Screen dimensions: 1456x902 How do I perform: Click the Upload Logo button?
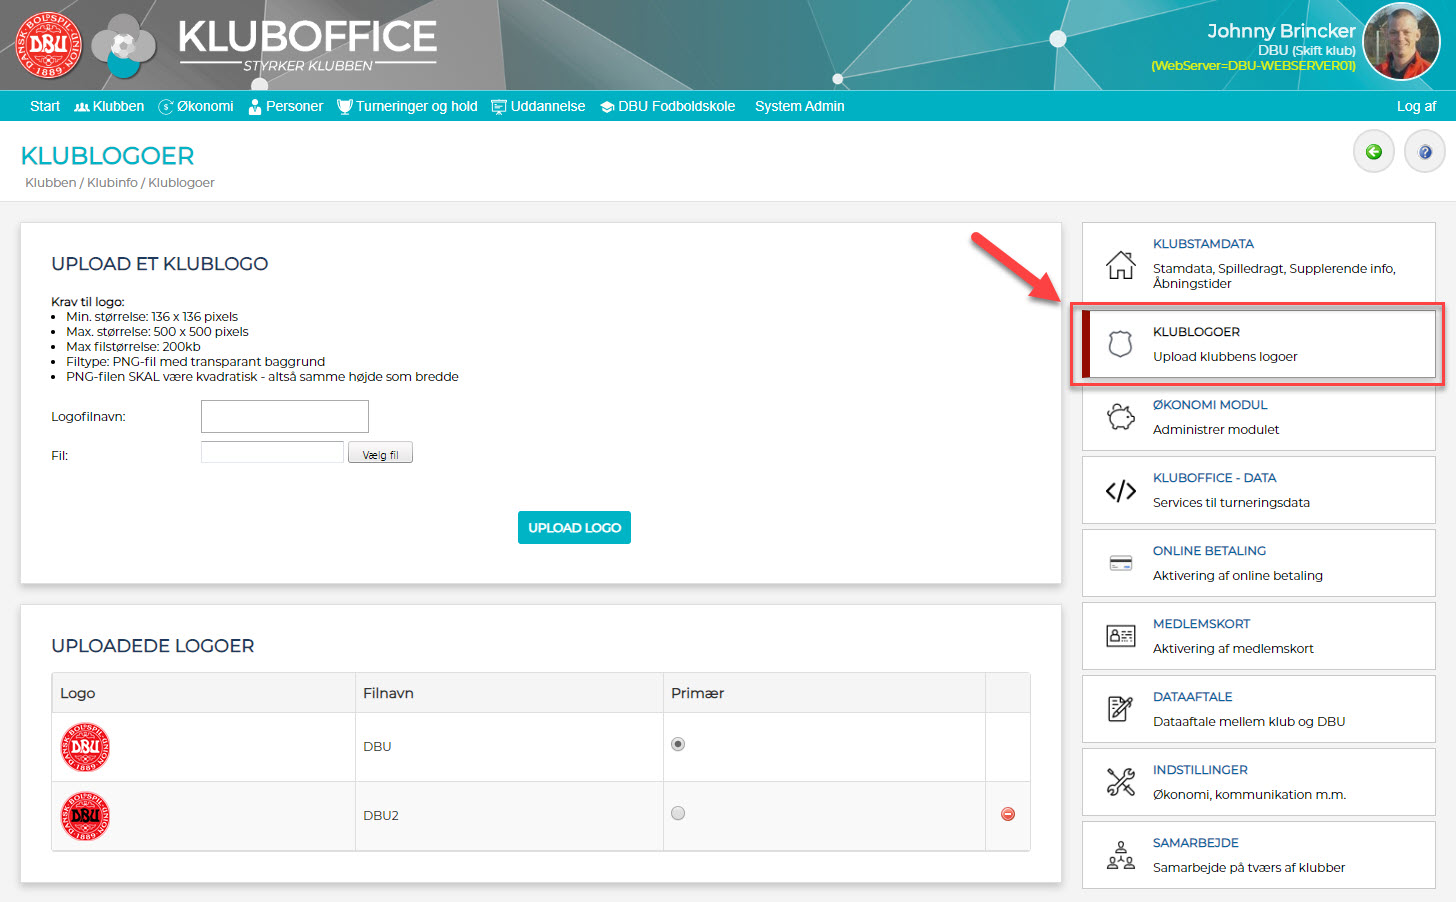coord(574,527)
